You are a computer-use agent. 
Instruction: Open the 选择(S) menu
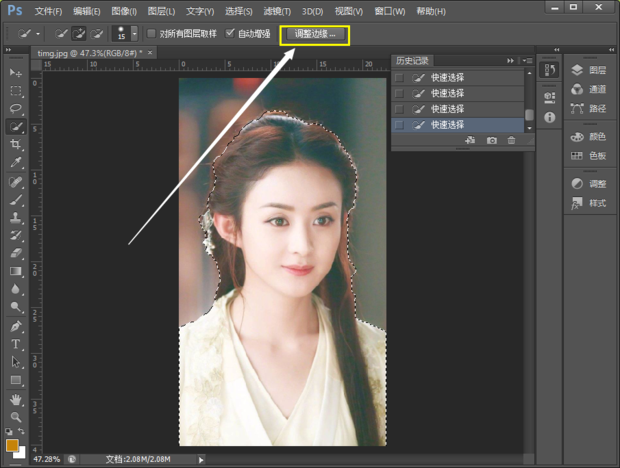pyautogui.click(x=238, y=11)
